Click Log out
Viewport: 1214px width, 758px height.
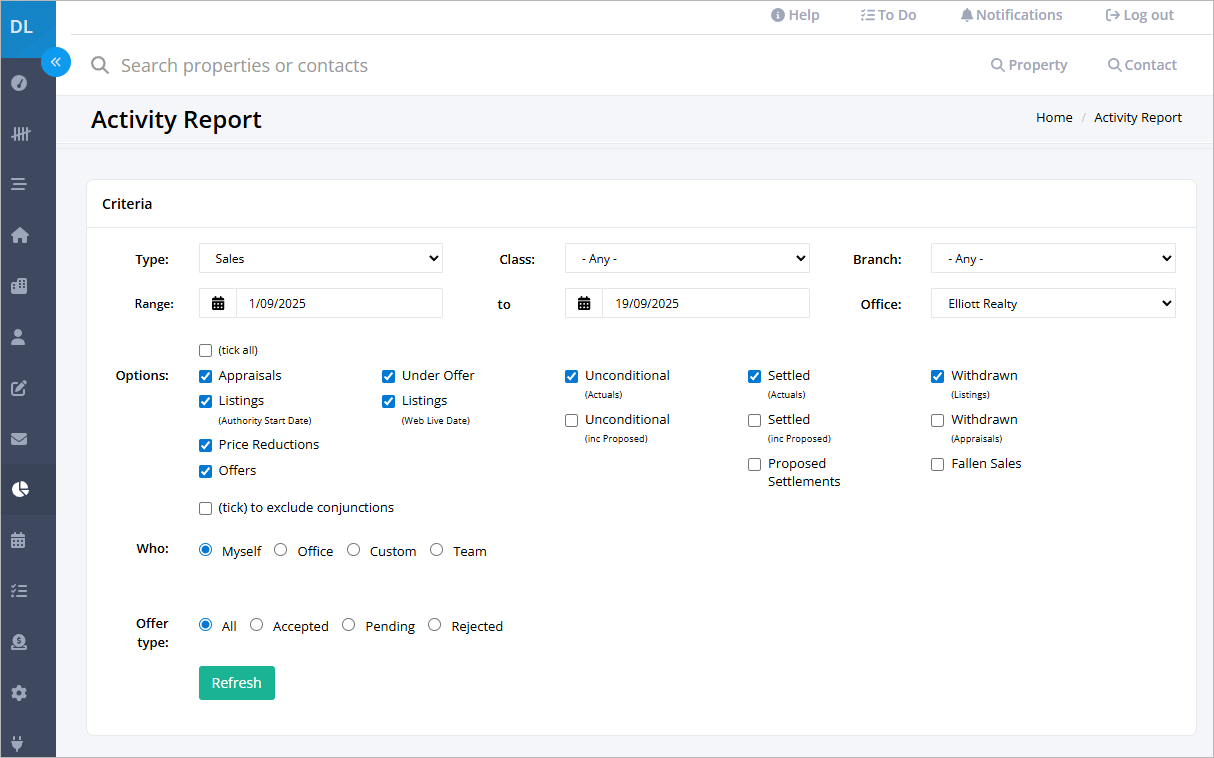pyautogui.click(x=1139, y=15)
